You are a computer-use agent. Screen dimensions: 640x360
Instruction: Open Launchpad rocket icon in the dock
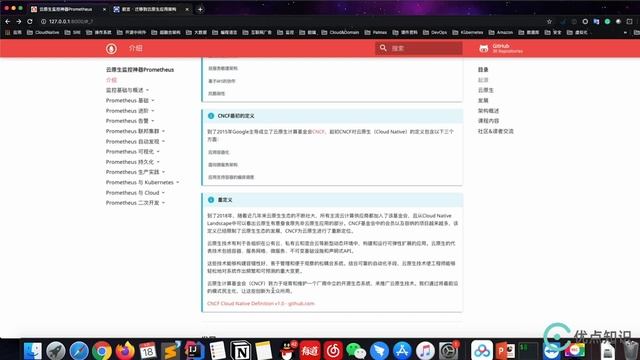point(56,351)
